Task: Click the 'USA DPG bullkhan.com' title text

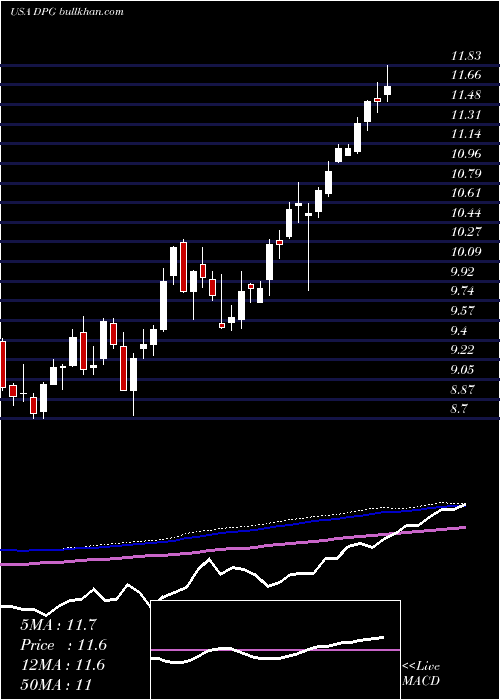Action: pyautogui.click(x=67, y=12)
